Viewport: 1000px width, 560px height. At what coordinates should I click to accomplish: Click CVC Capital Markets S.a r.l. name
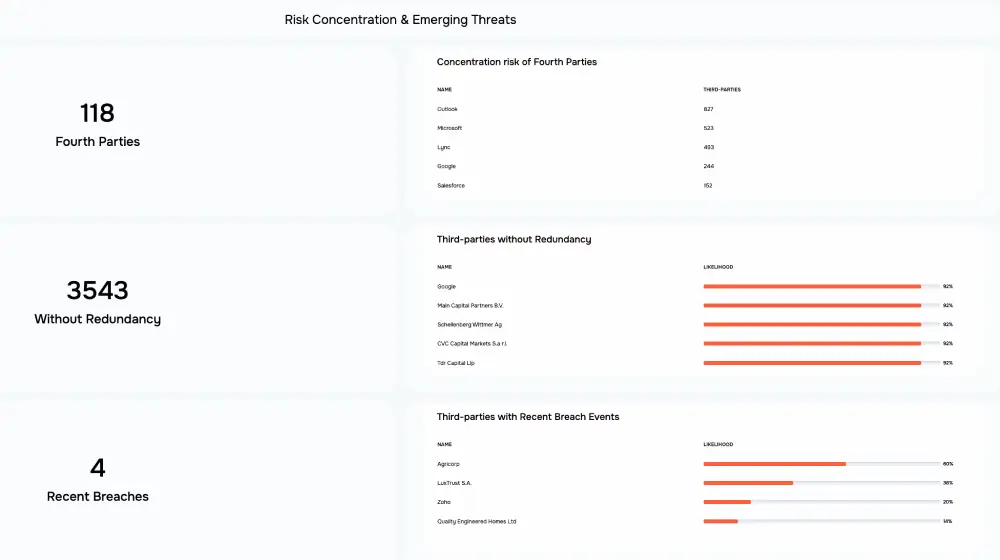point(472,343)
